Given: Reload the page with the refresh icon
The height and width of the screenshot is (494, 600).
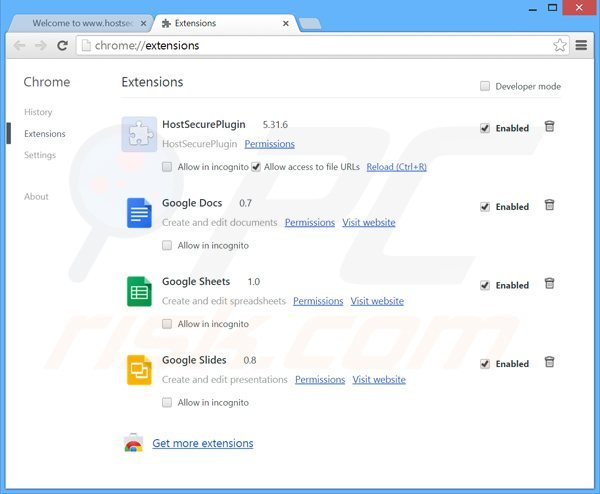Looking at the screenshot, I should (62, 46).
